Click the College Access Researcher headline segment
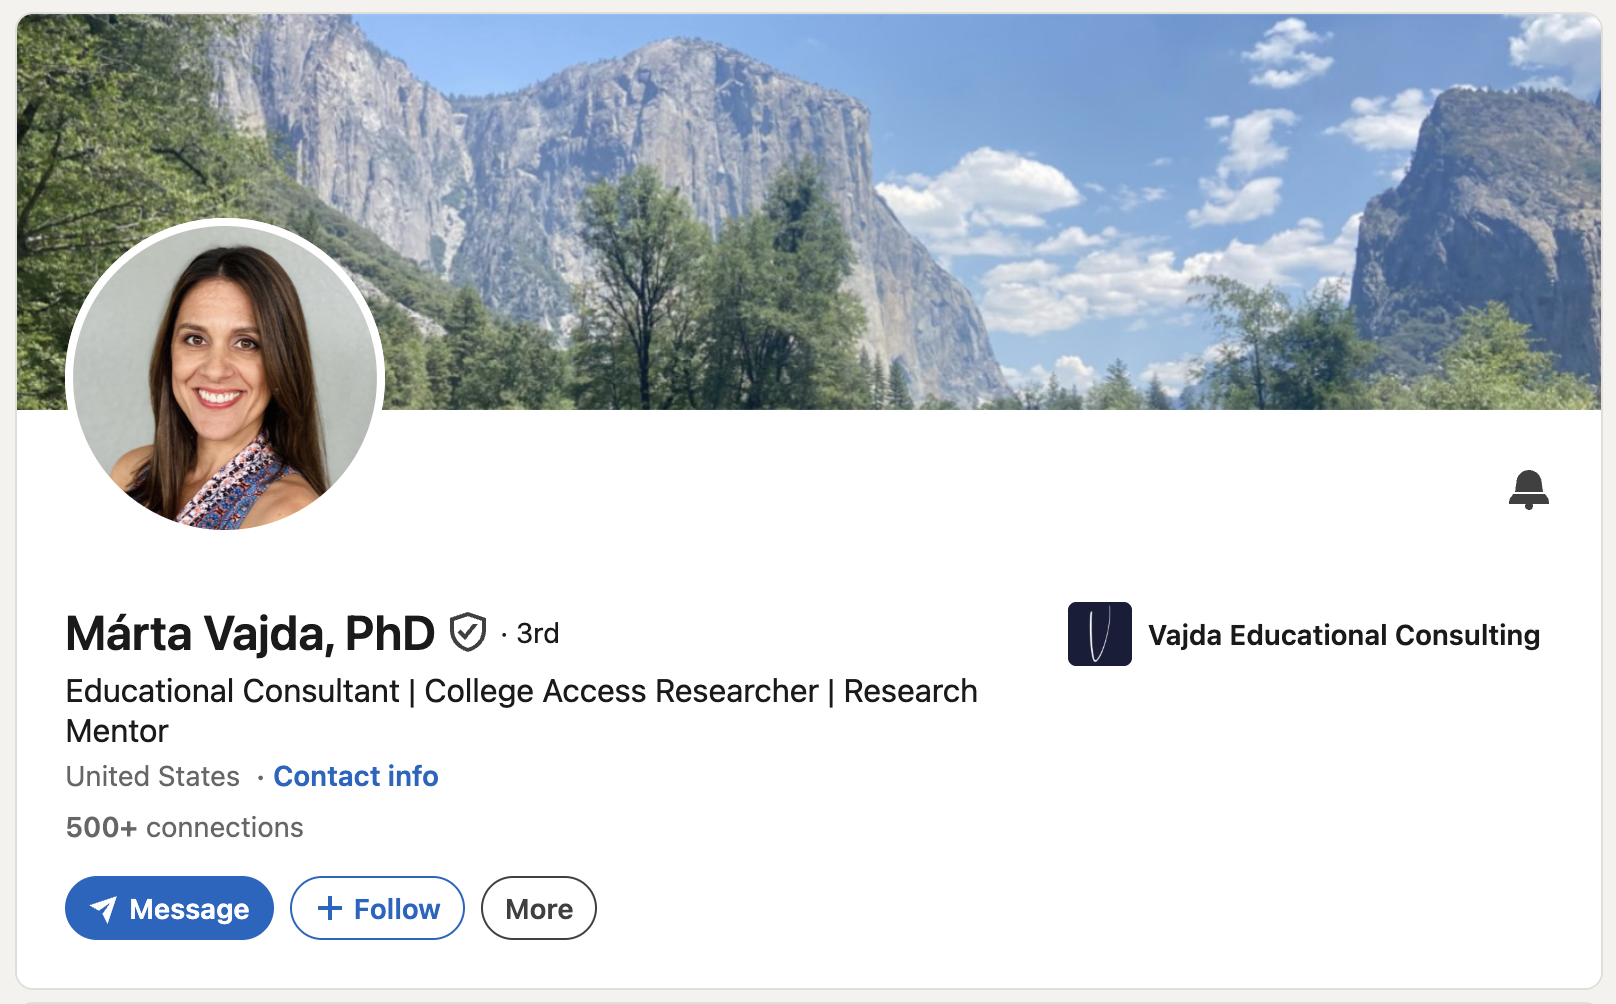Viewport: 1616px width, 1004px height. click(621, 691)
